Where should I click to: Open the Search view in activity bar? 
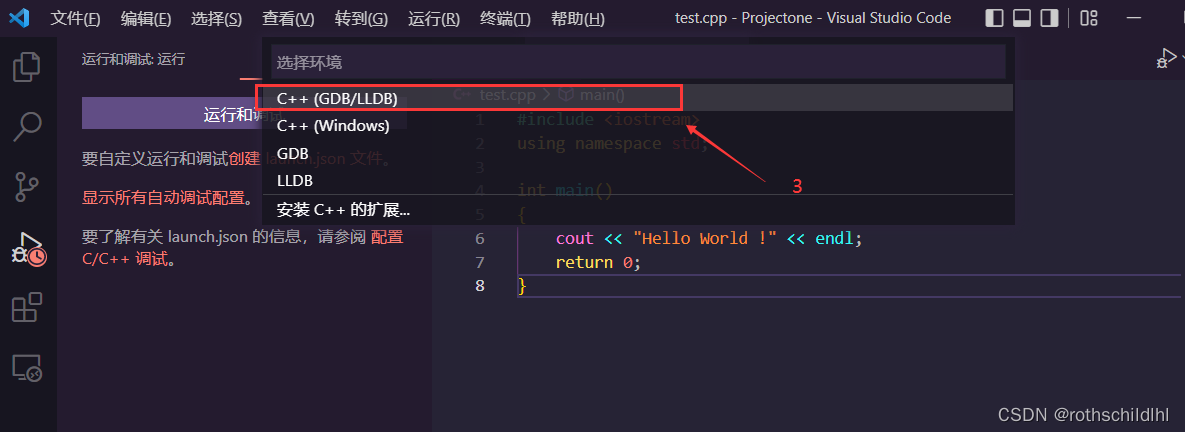point(28,127)
